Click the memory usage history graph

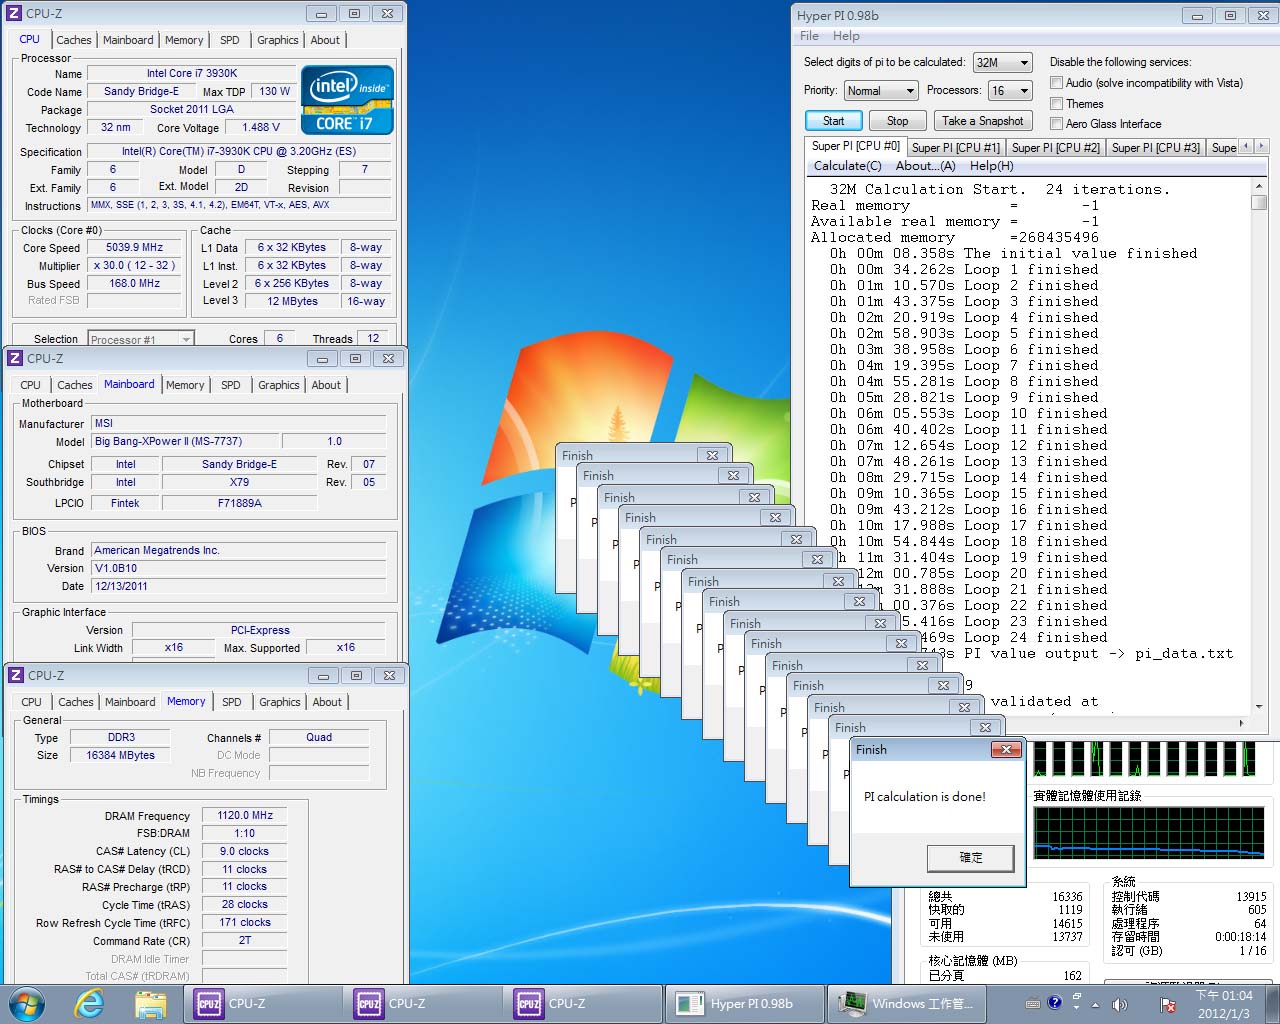[1149, 834]
